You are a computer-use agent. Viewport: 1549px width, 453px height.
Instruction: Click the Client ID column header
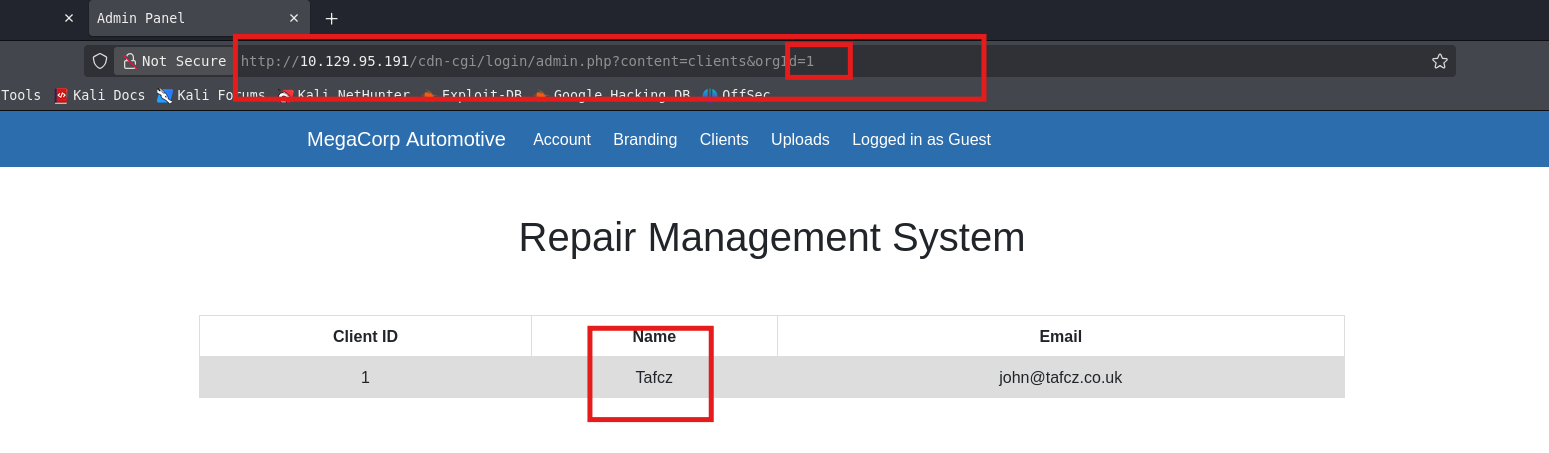point(365,337)
